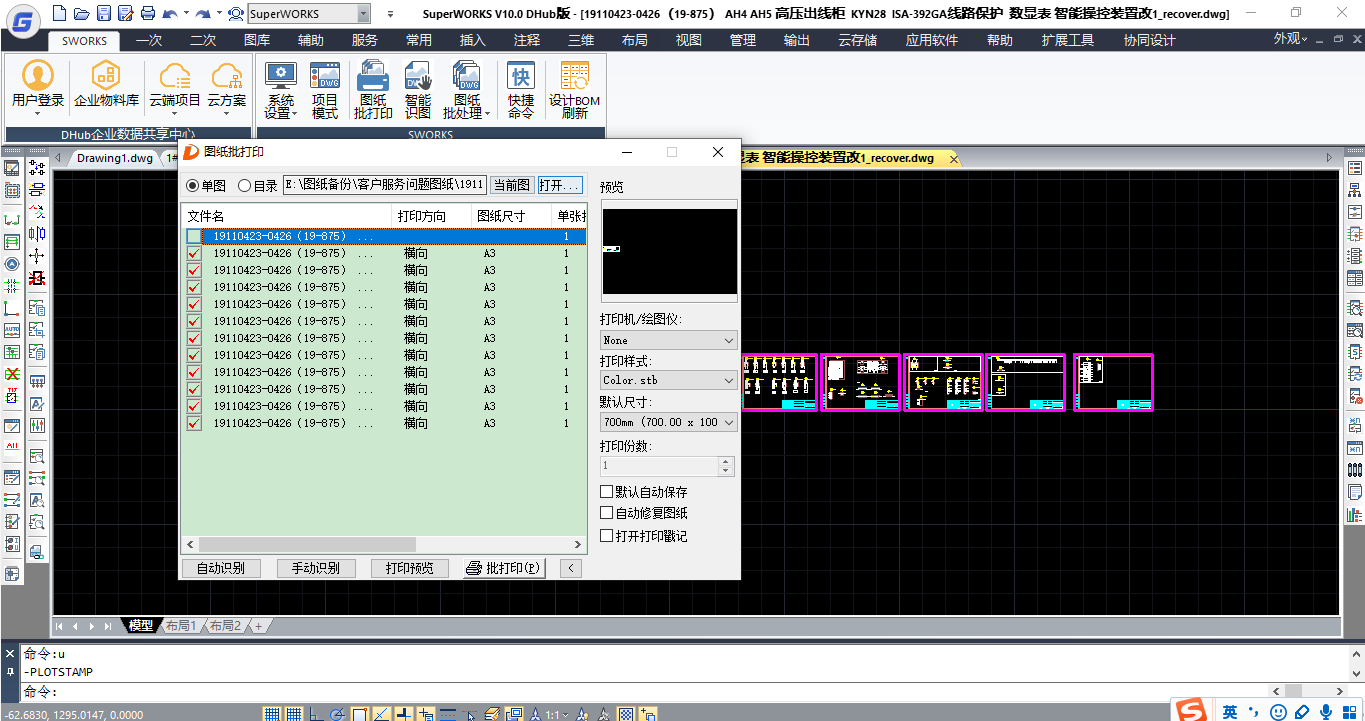Click the 文件名 column header
Image resolution: width=1365 pixels, height=721 pixels.
(x=287, y=216)
